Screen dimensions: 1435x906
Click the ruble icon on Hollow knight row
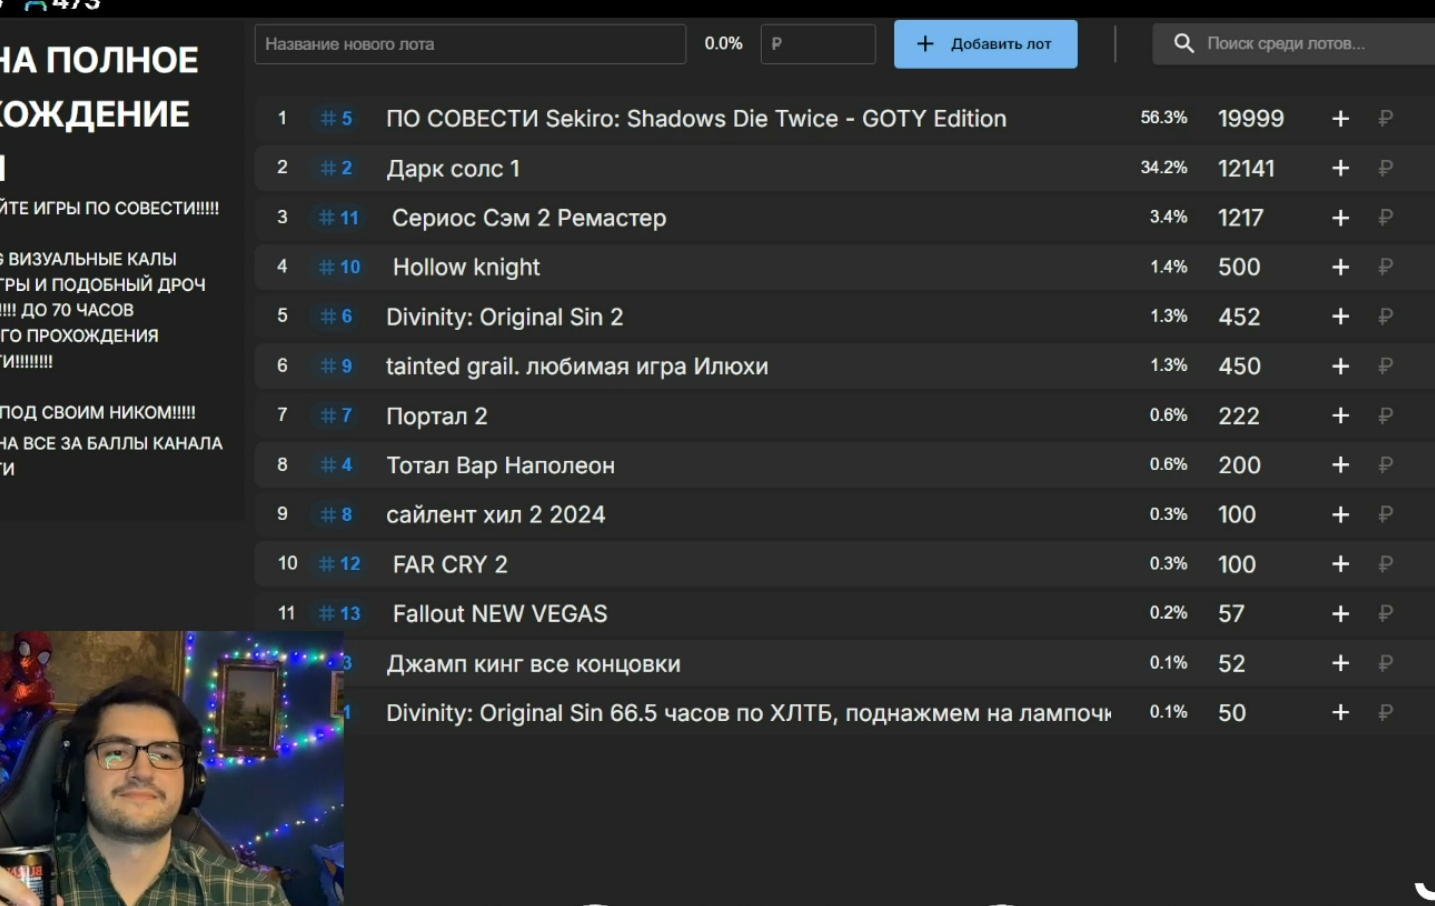click(x=1385, y=266)
